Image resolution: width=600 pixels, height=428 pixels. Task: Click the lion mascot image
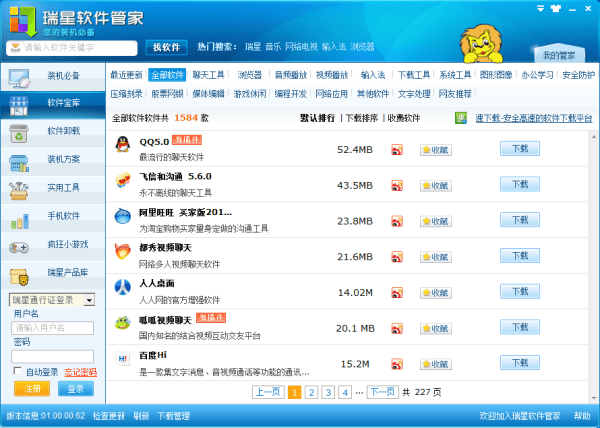coord(482,44)
